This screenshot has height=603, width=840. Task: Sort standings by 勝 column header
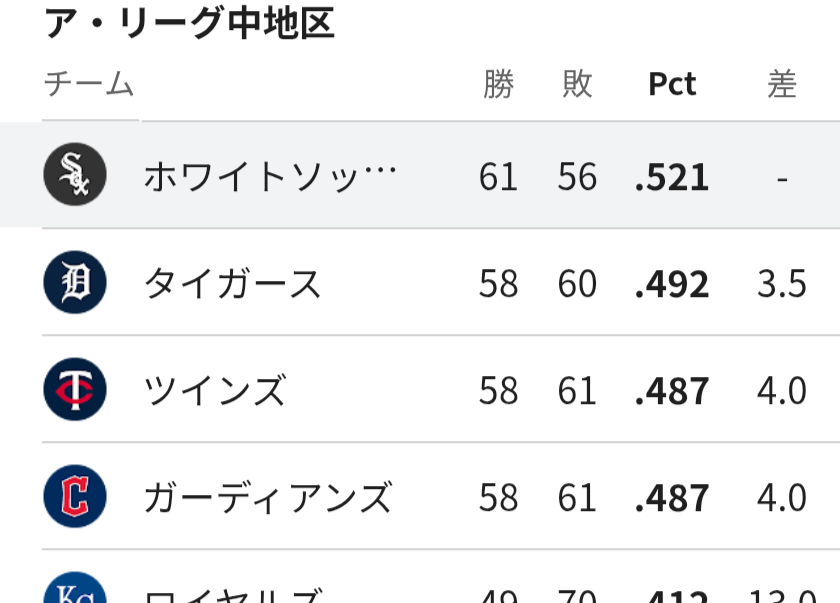[499, 84]
